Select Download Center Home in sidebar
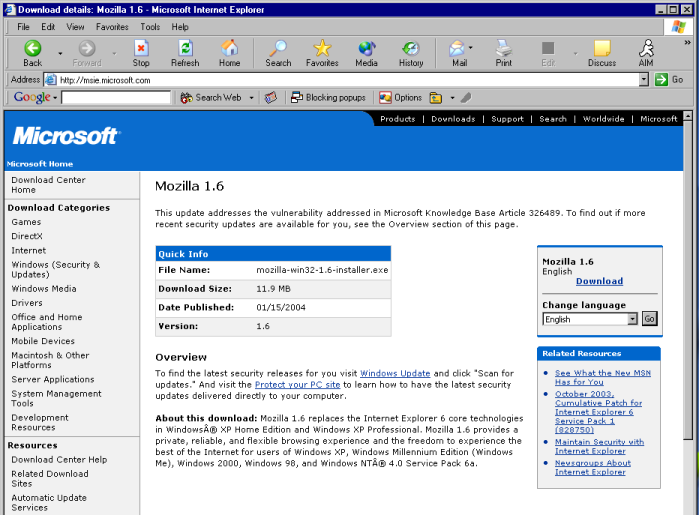699x515 pixels. point(48,185)
